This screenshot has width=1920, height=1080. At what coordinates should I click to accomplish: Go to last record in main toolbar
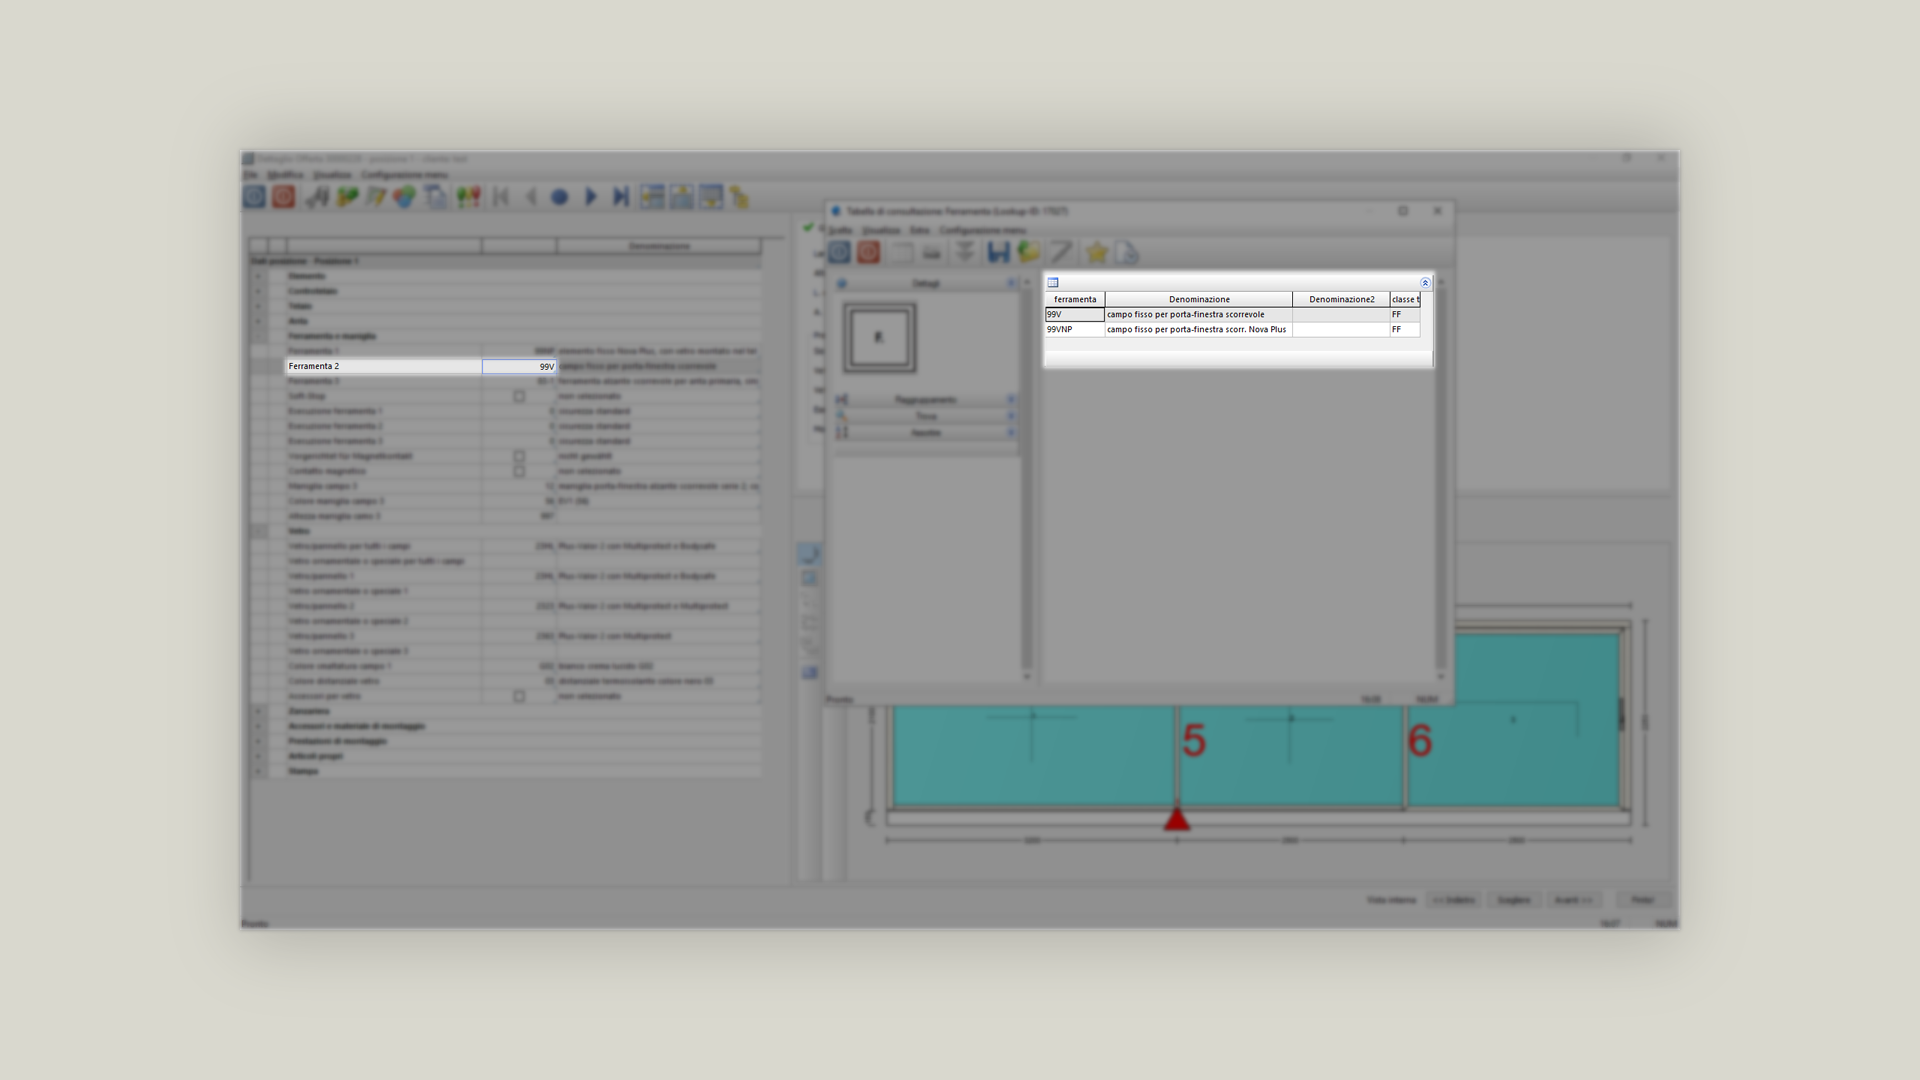(620, 197)
